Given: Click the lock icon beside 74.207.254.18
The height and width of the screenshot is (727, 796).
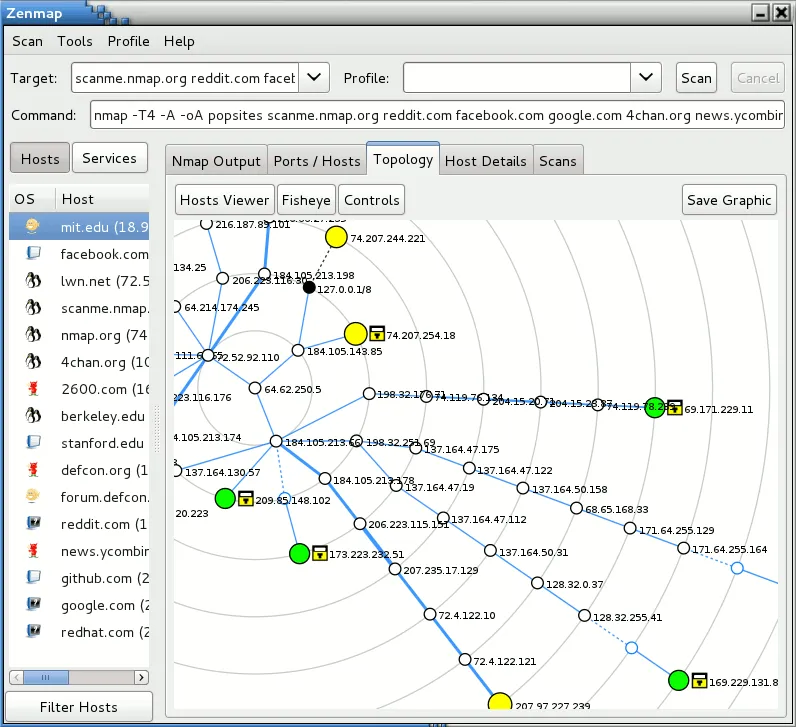Looking at the screenshot, I should click(x=377, y=334).
